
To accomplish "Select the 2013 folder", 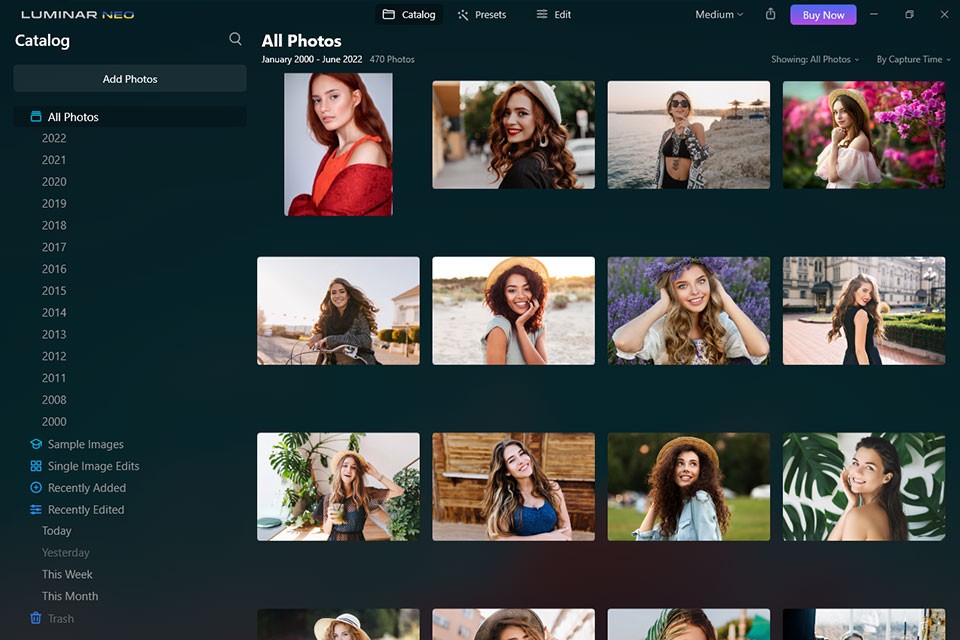I will (x=54, y=334).
